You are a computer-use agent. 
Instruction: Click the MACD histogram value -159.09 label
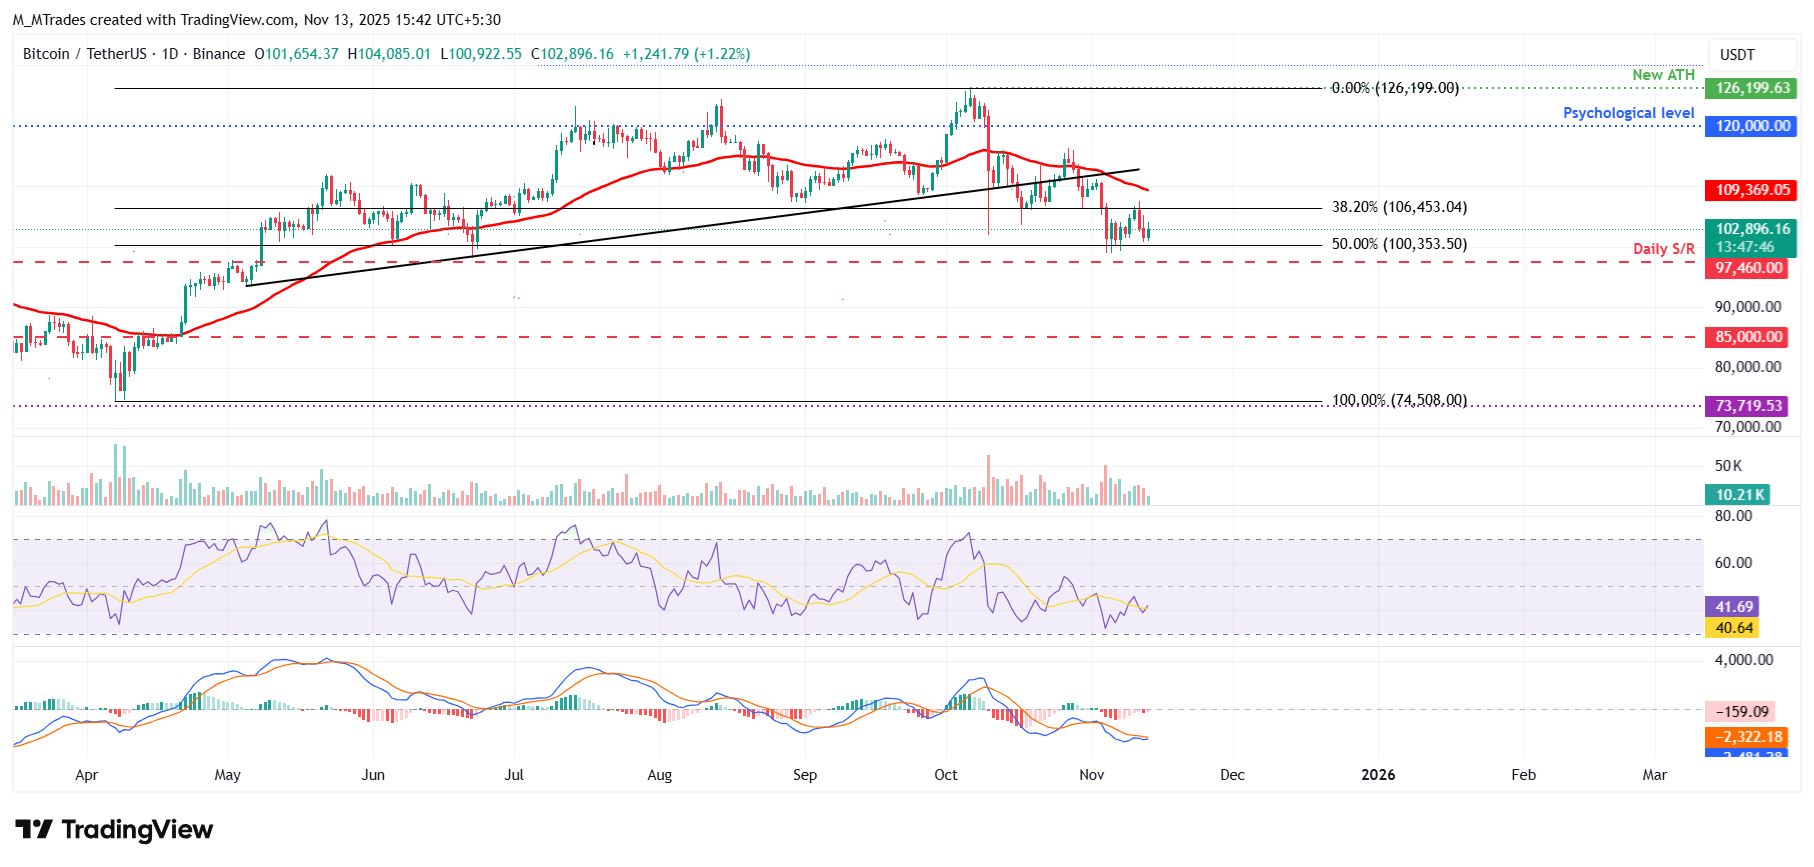pyautogui.click(x=1741, y=712)
